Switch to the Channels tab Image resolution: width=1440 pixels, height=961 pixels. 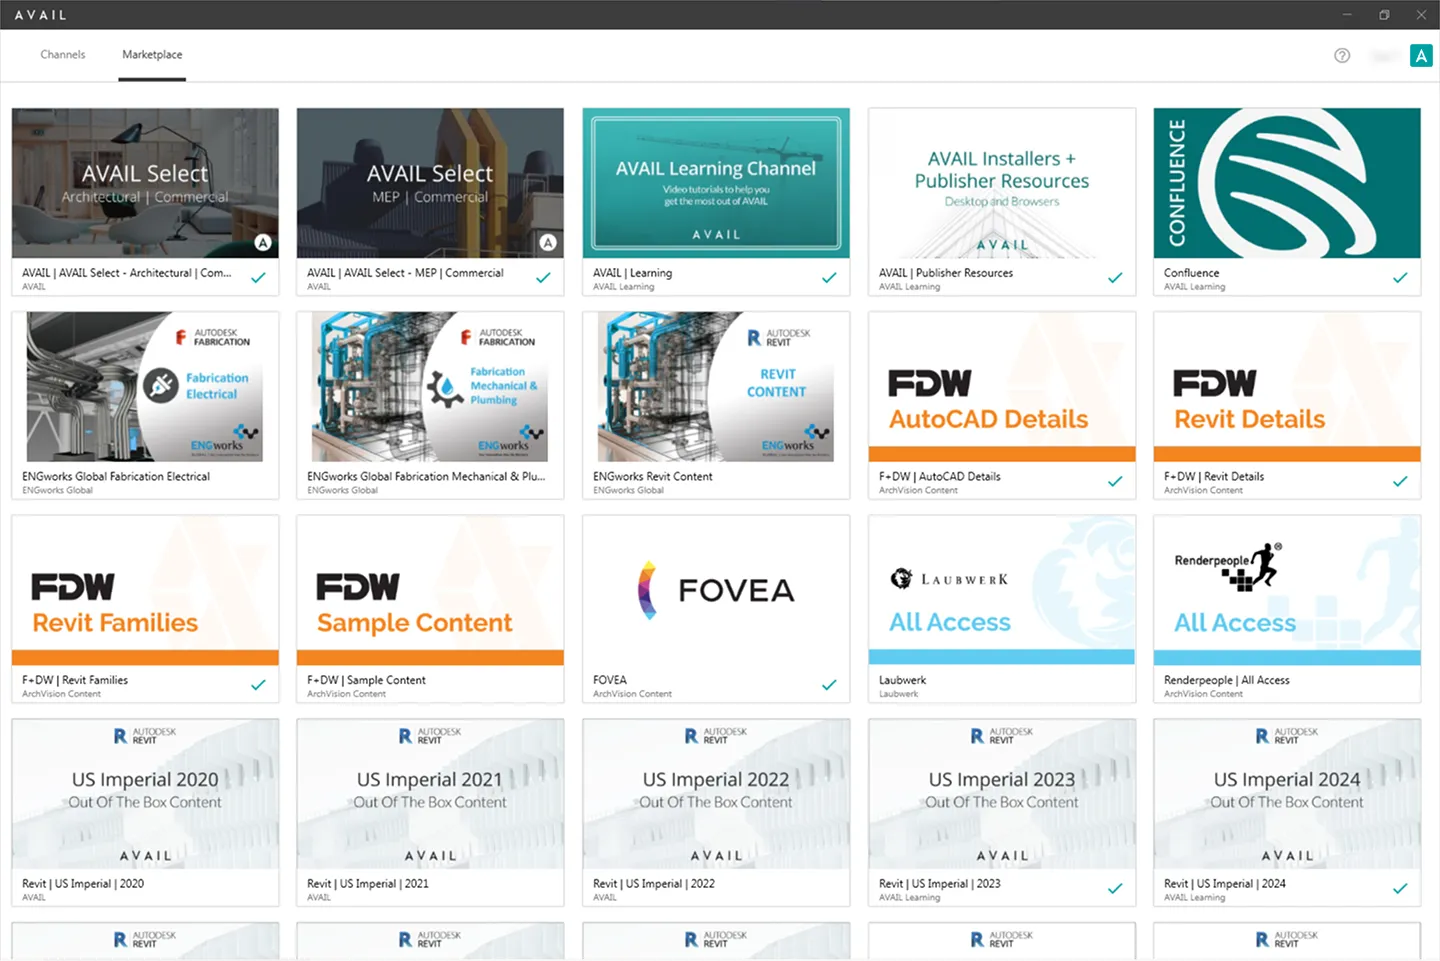pyautogui.click(x=63, y=55)
